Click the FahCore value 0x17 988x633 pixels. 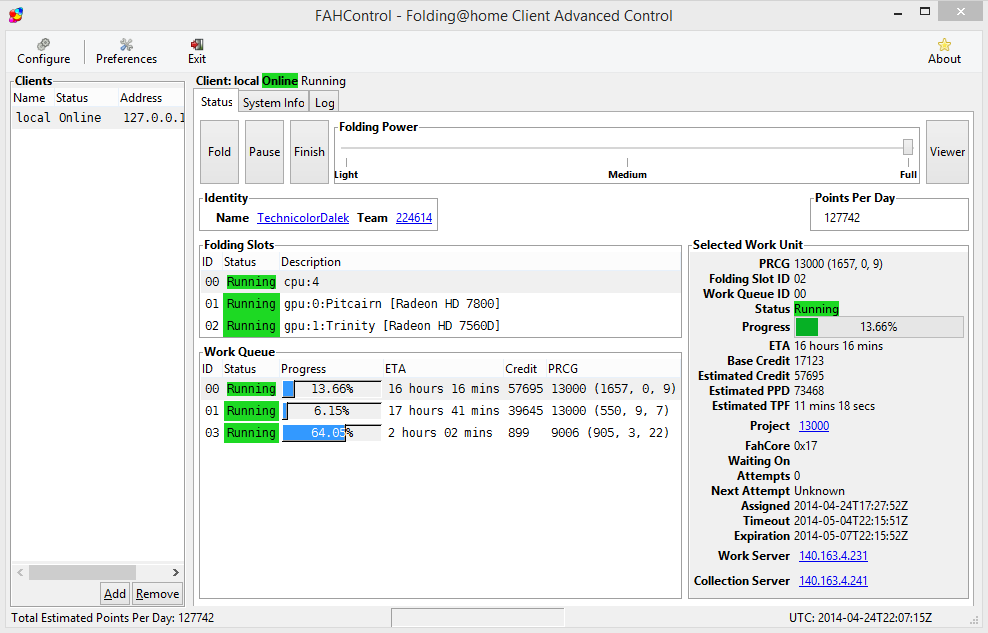805,445
